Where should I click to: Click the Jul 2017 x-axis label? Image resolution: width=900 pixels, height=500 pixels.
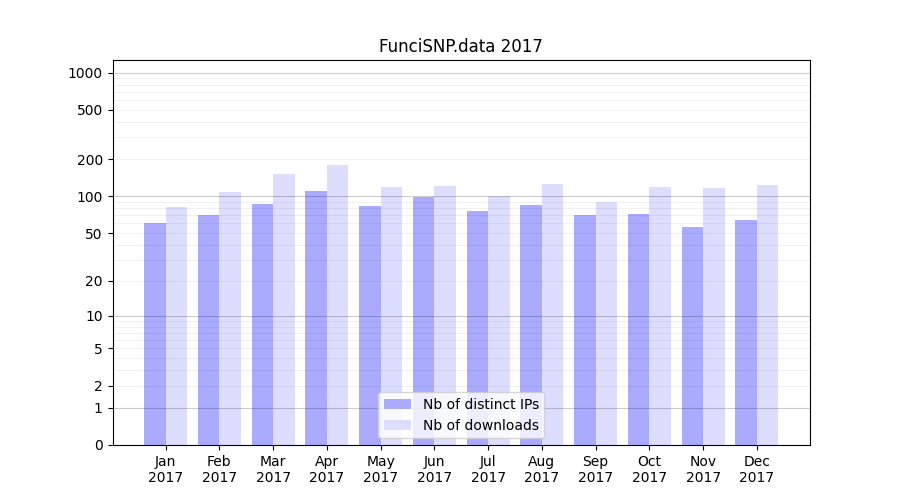488,469
